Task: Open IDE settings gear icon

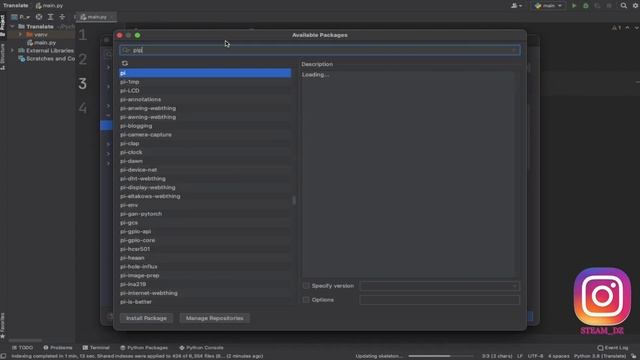Action: point(636,6)
